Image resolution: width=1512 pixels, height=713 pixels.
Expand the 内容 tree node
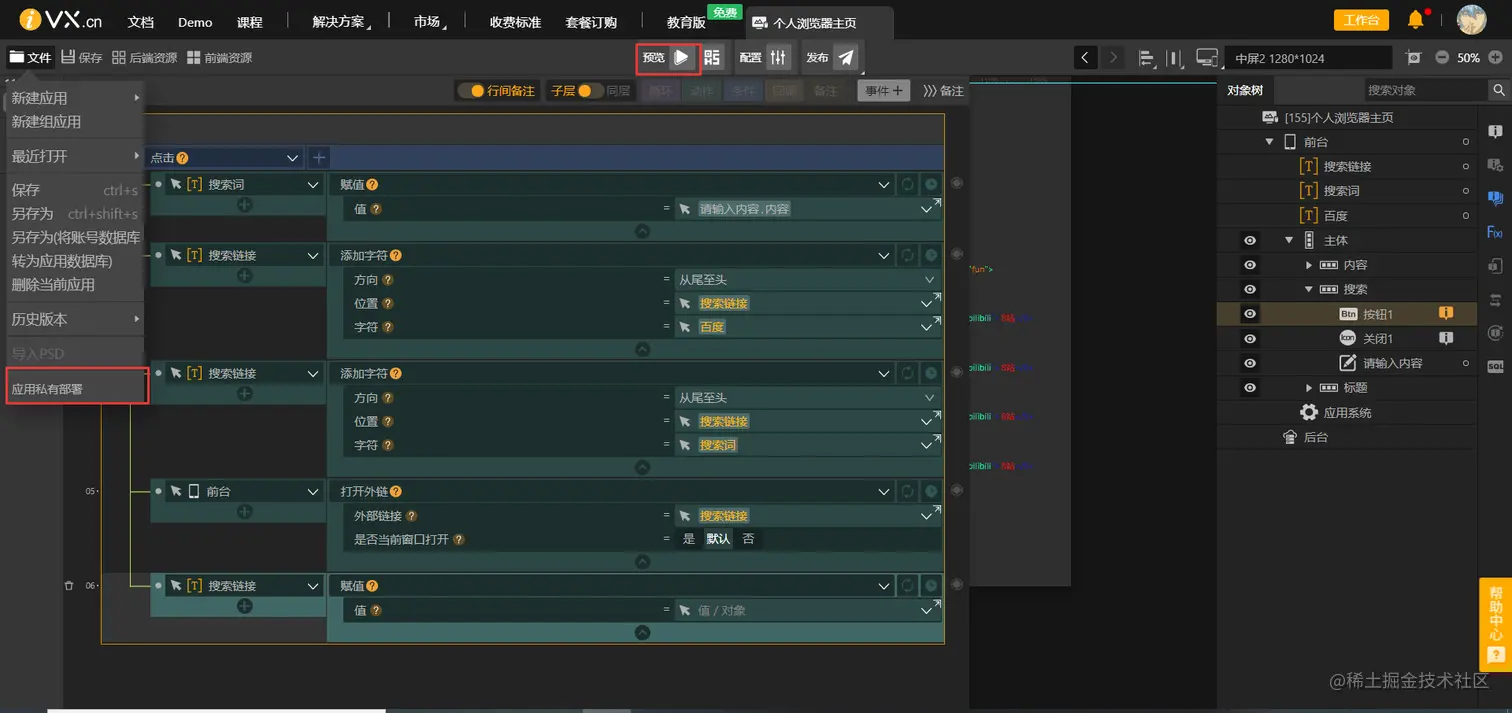click(1309, 265)
